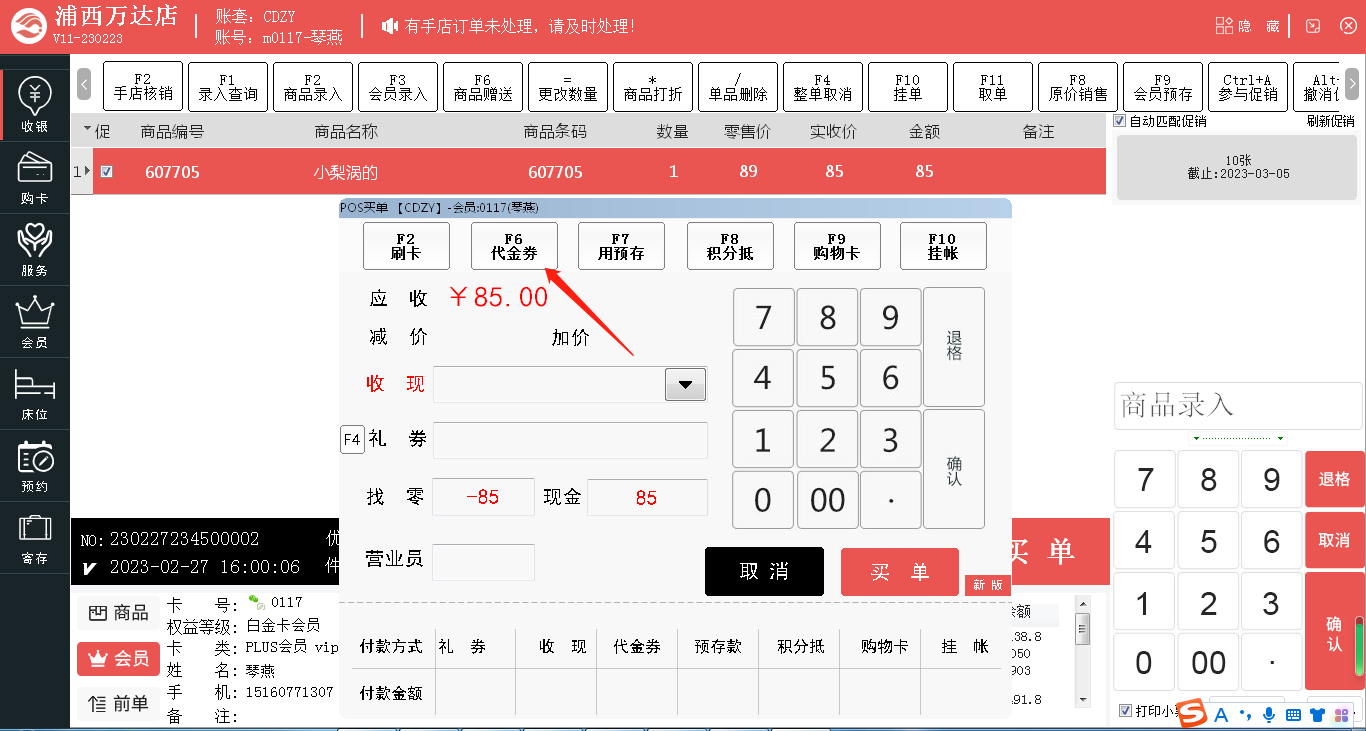Open the Sogou skin shirt icon
Image resolution: width=1366 pixels, height=731 pixels.
tap(1317, 714)
